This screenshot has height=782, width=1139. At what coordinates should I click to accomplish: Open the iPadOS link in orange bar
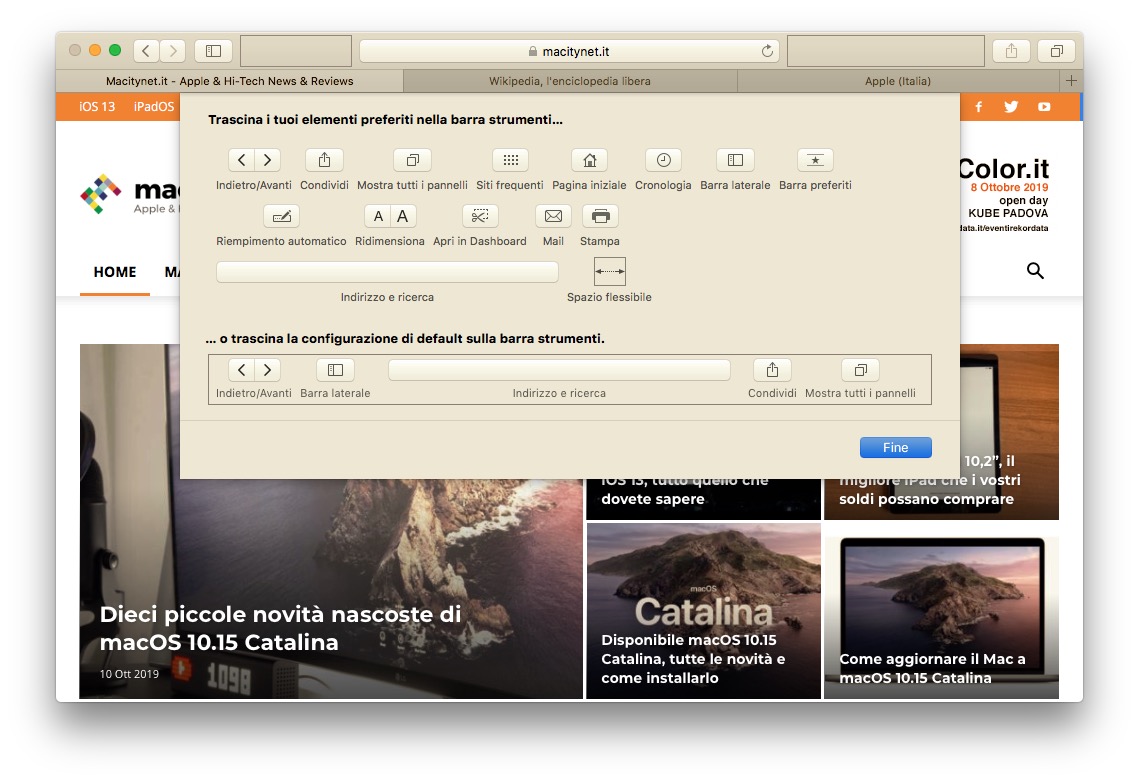(154, 107)
